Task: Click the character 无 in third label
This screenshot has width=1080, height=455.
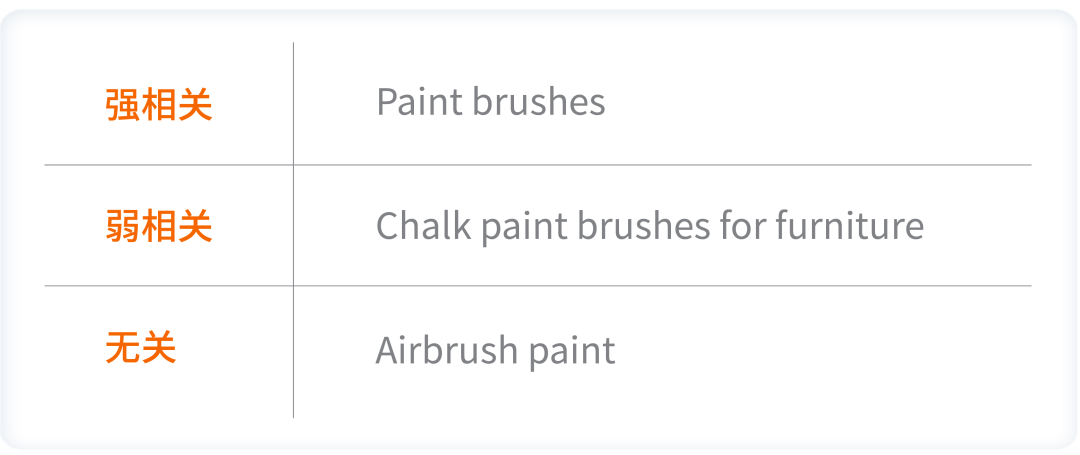Action: [x=123, y=349]
